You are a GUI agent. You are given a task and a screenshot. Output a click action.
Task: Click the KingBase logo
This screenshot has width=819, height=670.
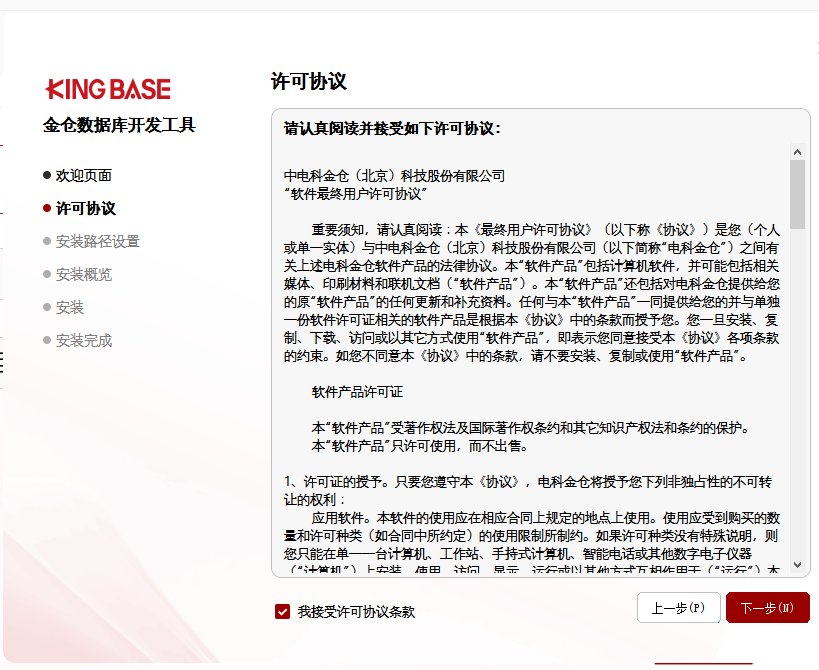tap(108, 89)
